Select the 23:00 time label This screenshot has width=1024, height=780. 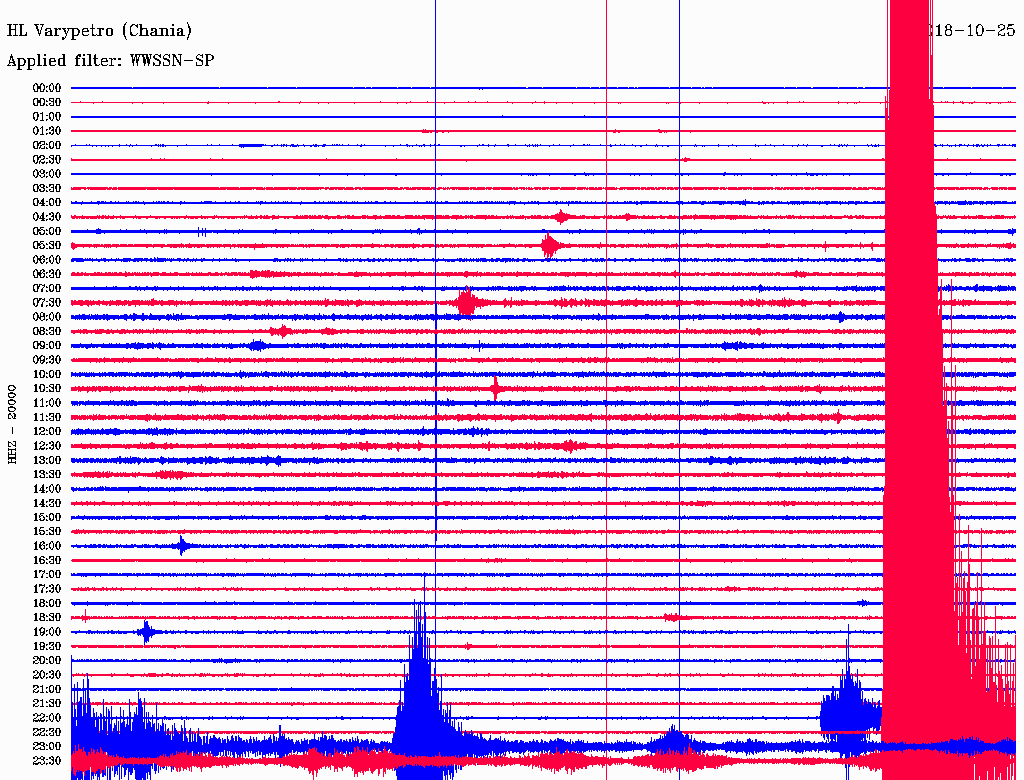47,746
